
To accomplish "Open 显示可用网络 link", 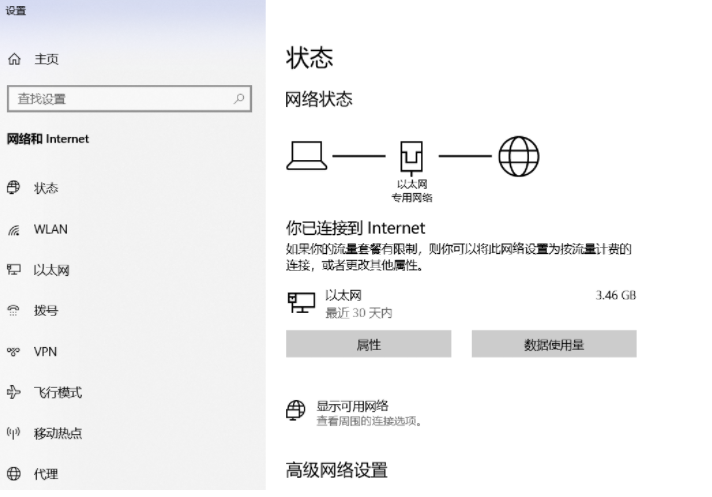I will 352,406.
